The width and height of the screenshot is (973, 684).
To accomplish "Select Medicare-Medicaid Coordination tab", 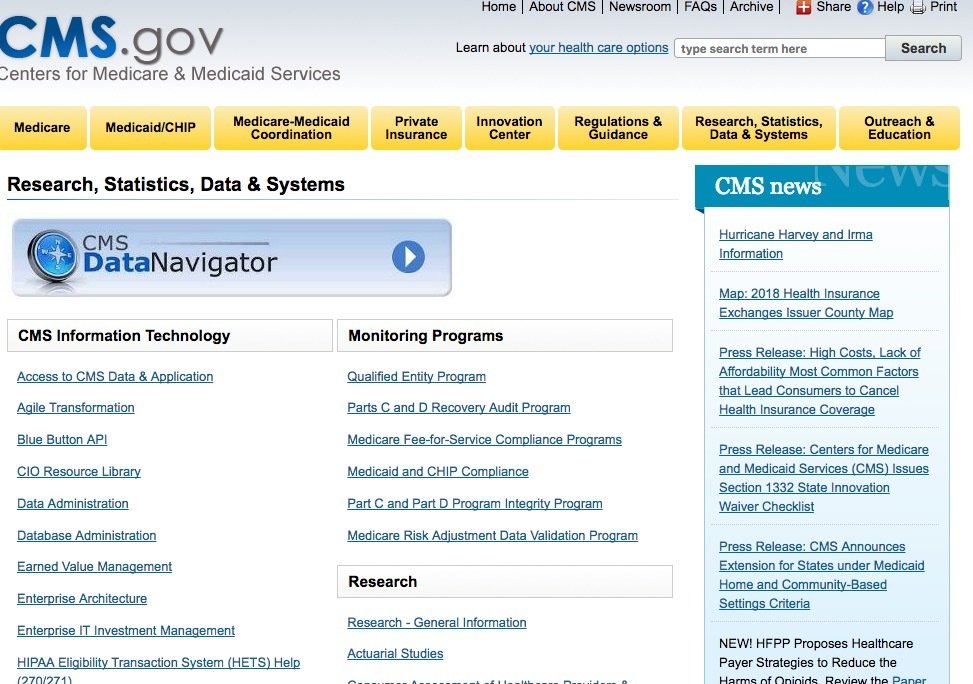I will click(291, 128).
